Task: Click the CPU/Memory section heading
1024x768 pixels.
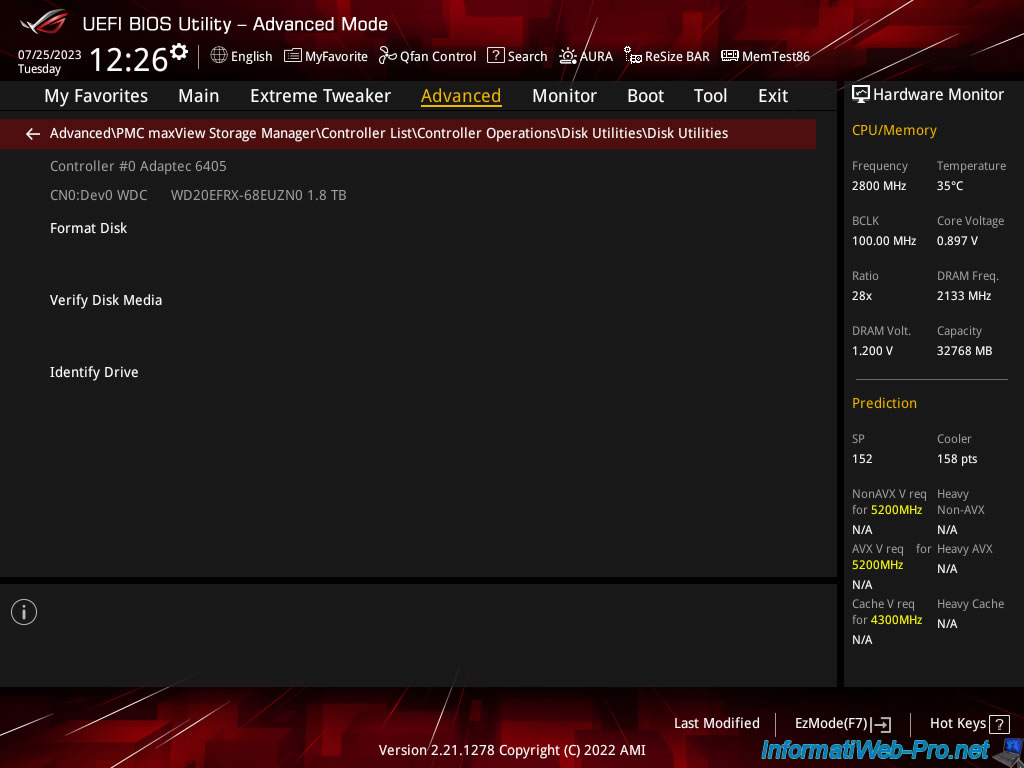Action: [x=894, y=131]
